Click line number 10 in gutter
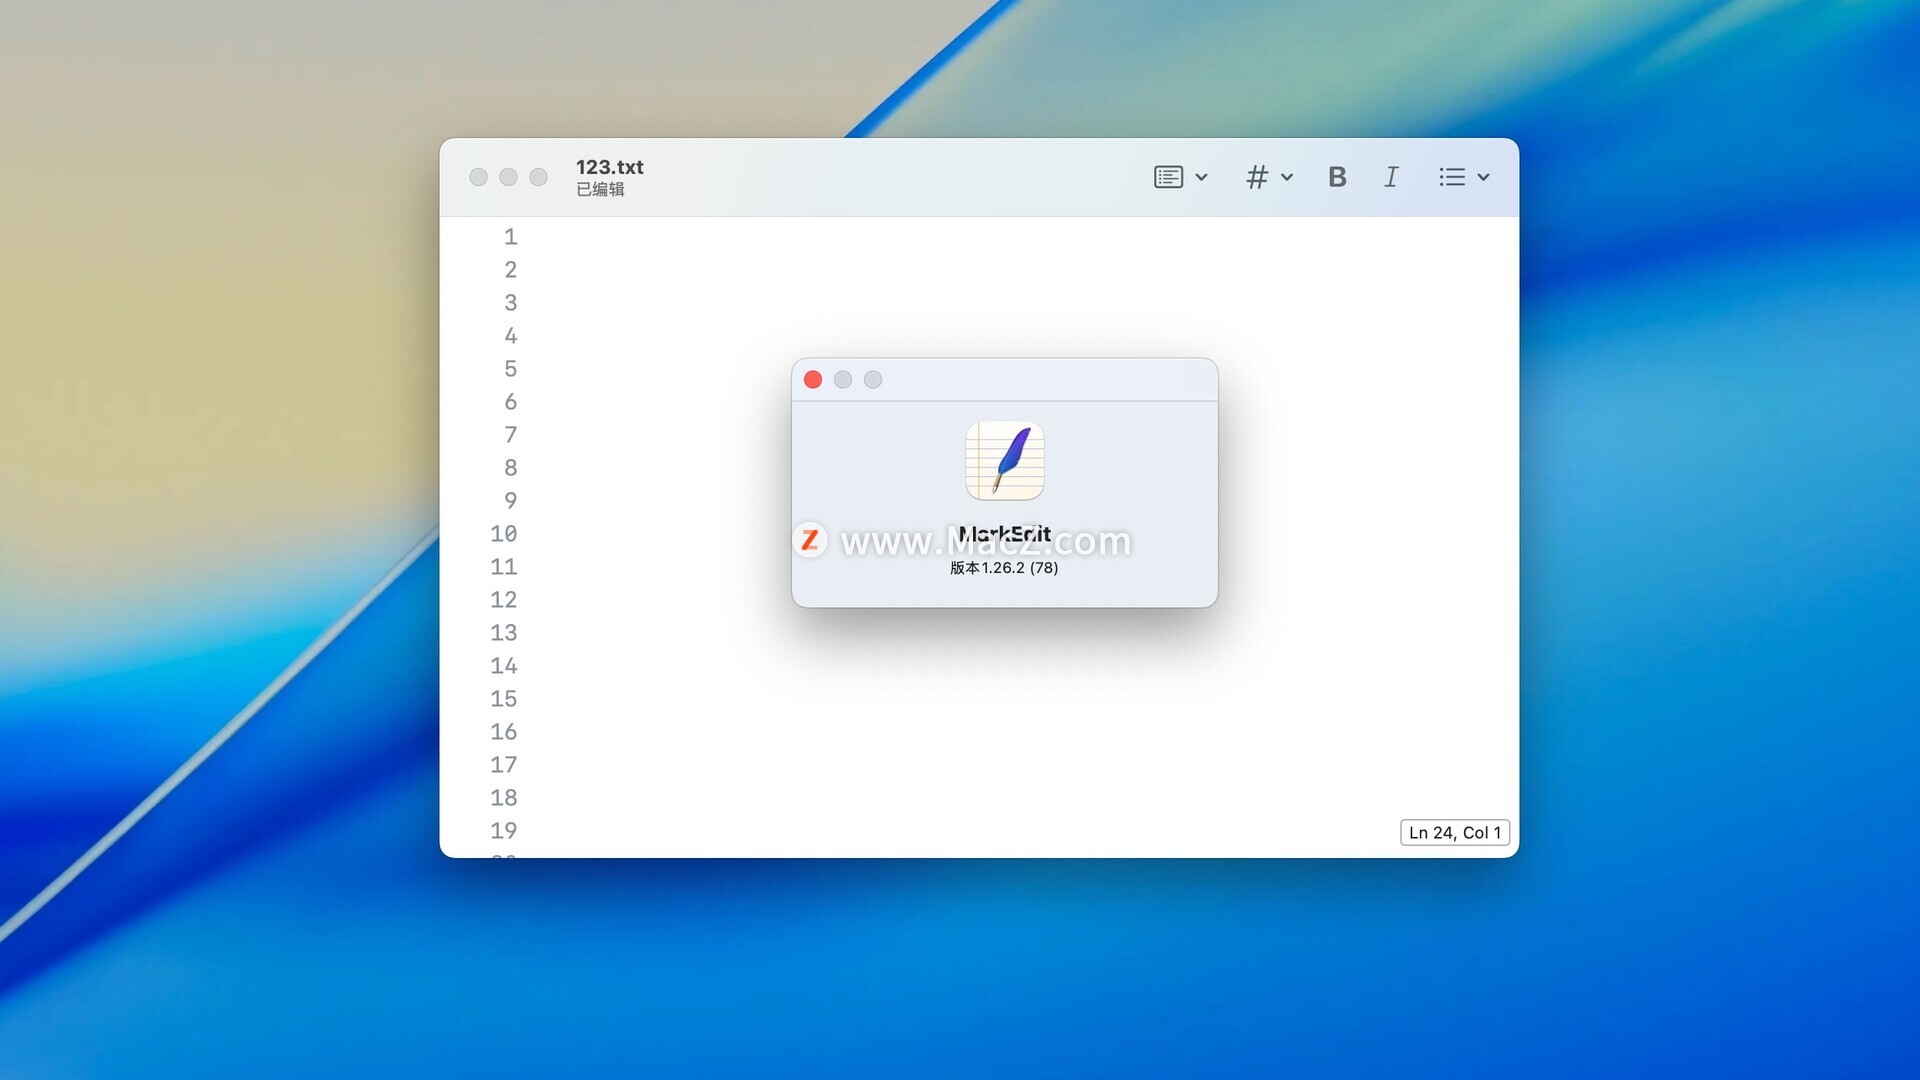 [503, 534]
